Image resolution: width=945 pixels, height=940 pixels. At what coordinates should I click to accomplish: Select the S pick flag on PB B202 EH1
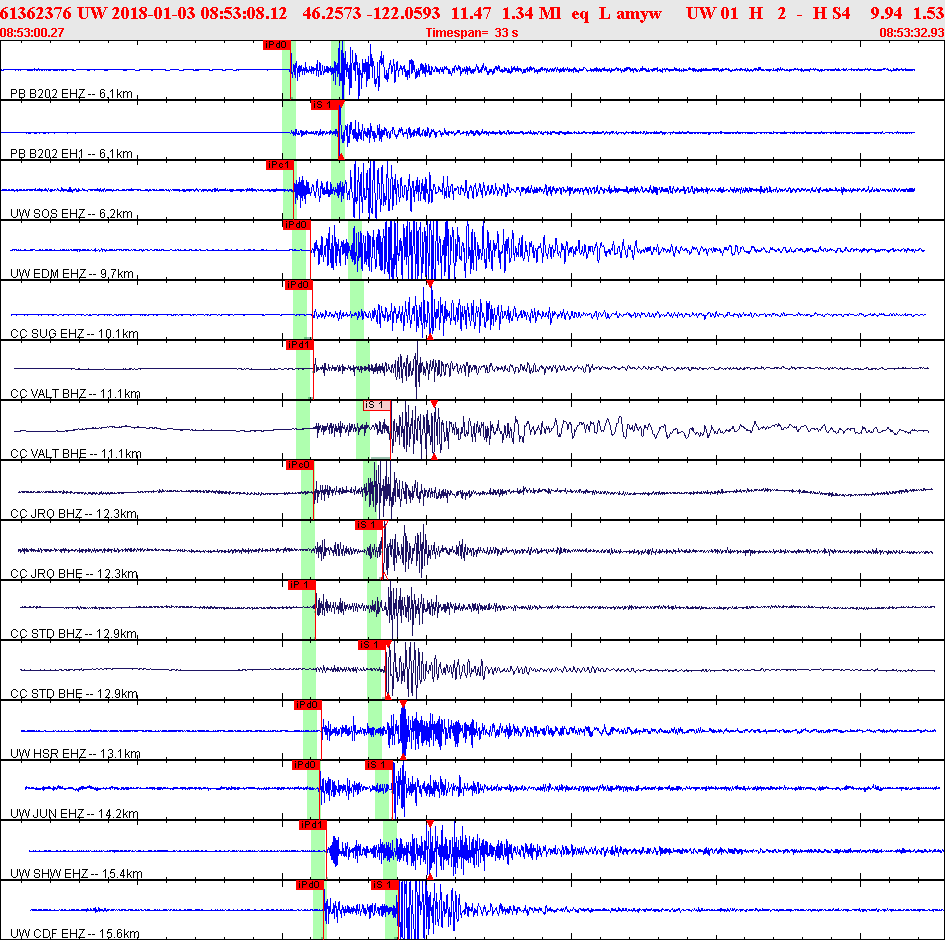coord(325,105)
